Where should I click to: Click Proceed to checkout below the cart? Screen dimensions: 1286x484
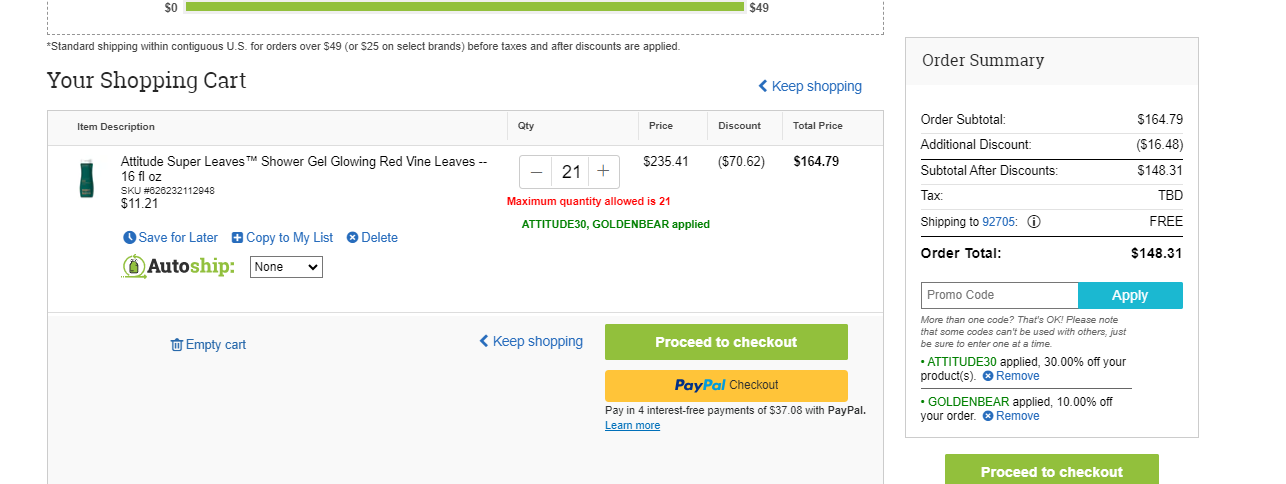(726, 342)
